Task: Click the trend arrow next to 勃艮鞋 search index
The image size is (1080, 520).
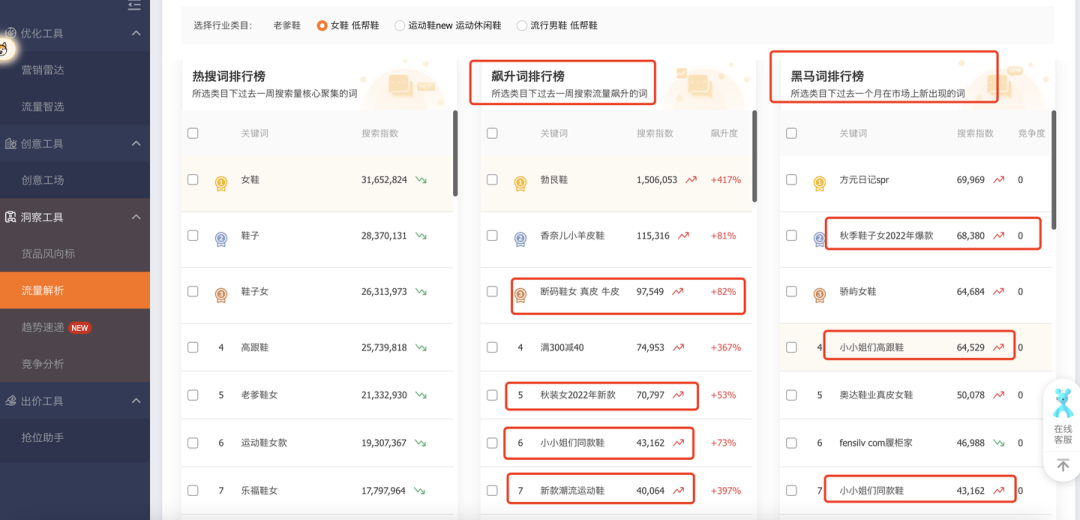Action: 690,180
